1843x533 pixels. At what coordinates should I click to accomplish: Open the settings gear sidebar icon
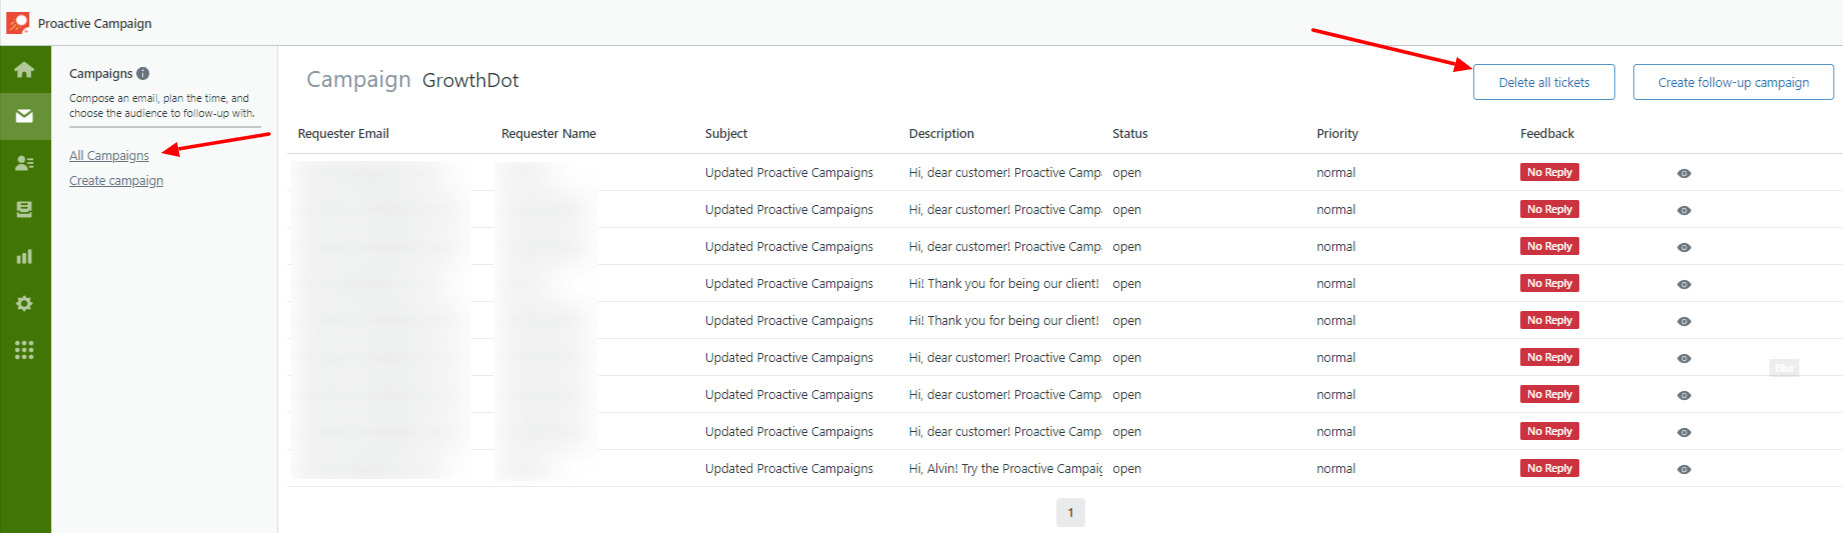coord(24,303)
